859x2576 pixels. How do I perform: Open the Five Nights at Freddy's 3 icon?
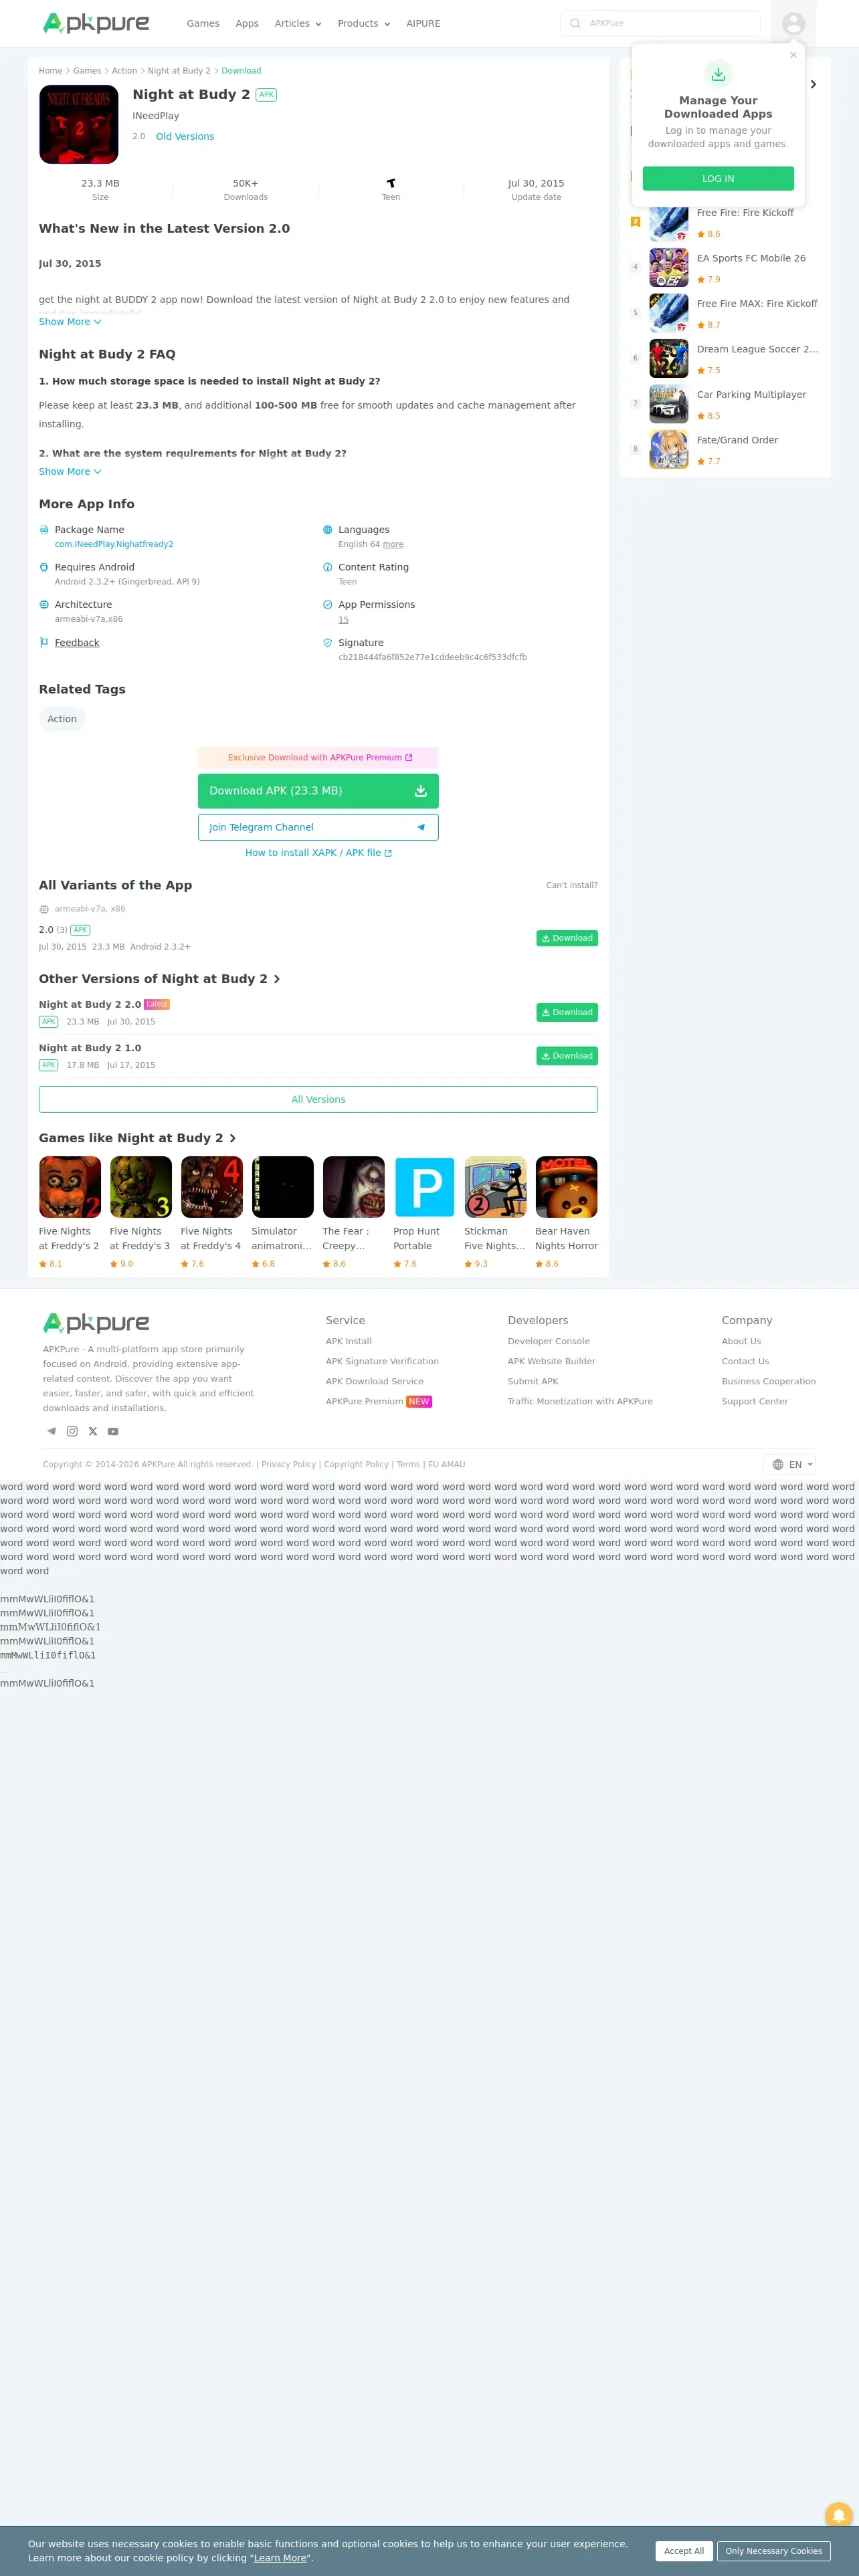coord(141,1187)
